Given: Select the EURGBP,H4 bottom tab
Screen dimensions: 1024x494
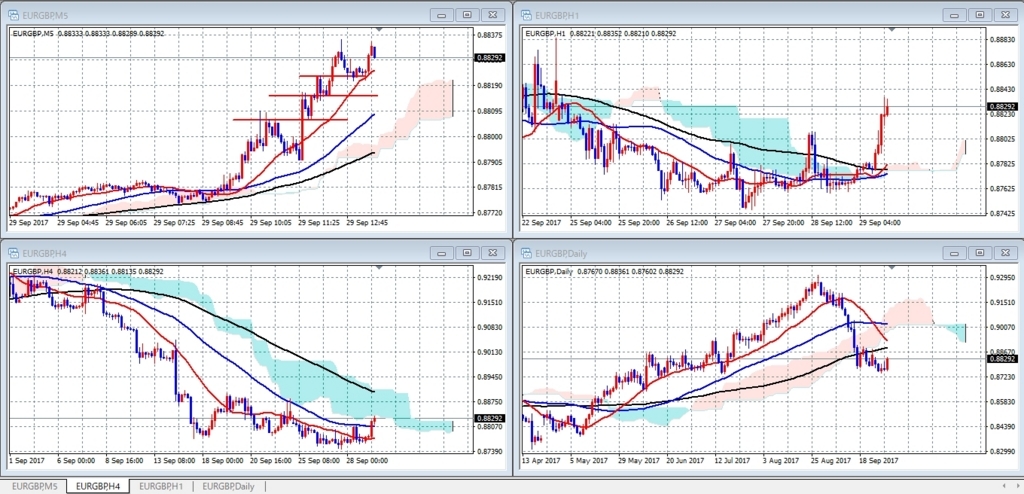Looking at the screenshot, I should 98,486.
